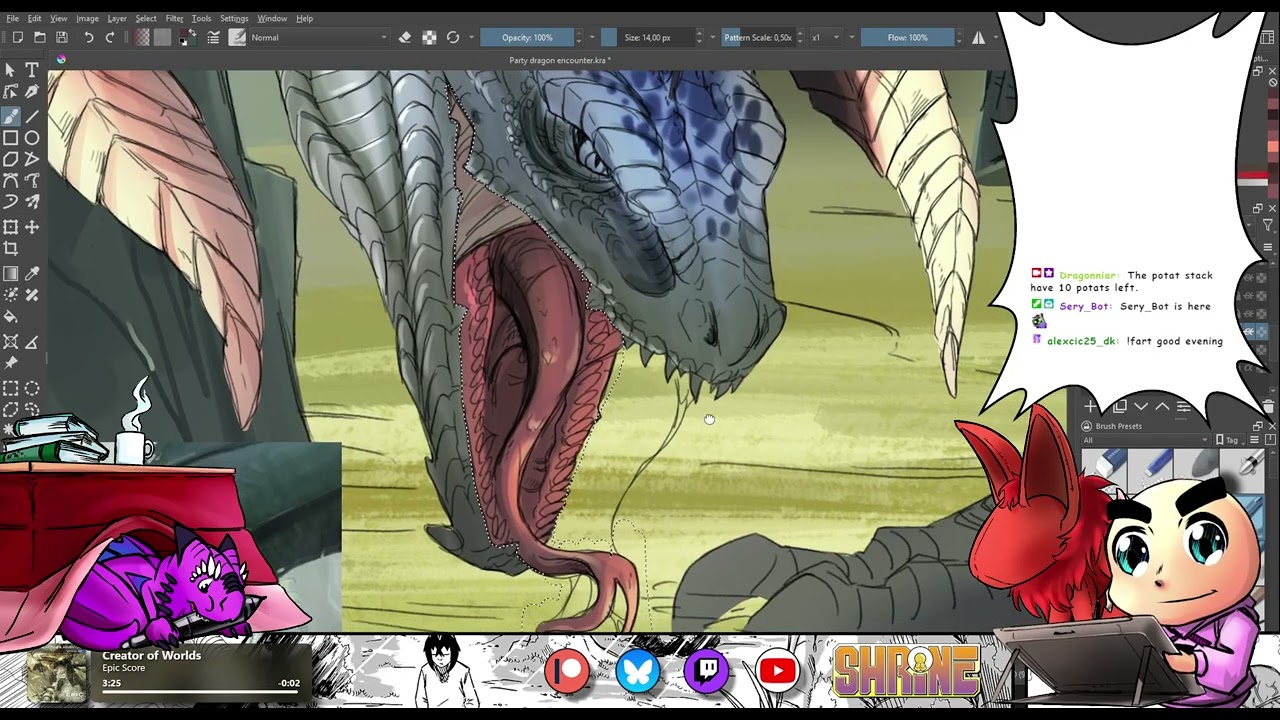Activate the Move tool

(x=32, y=227)
